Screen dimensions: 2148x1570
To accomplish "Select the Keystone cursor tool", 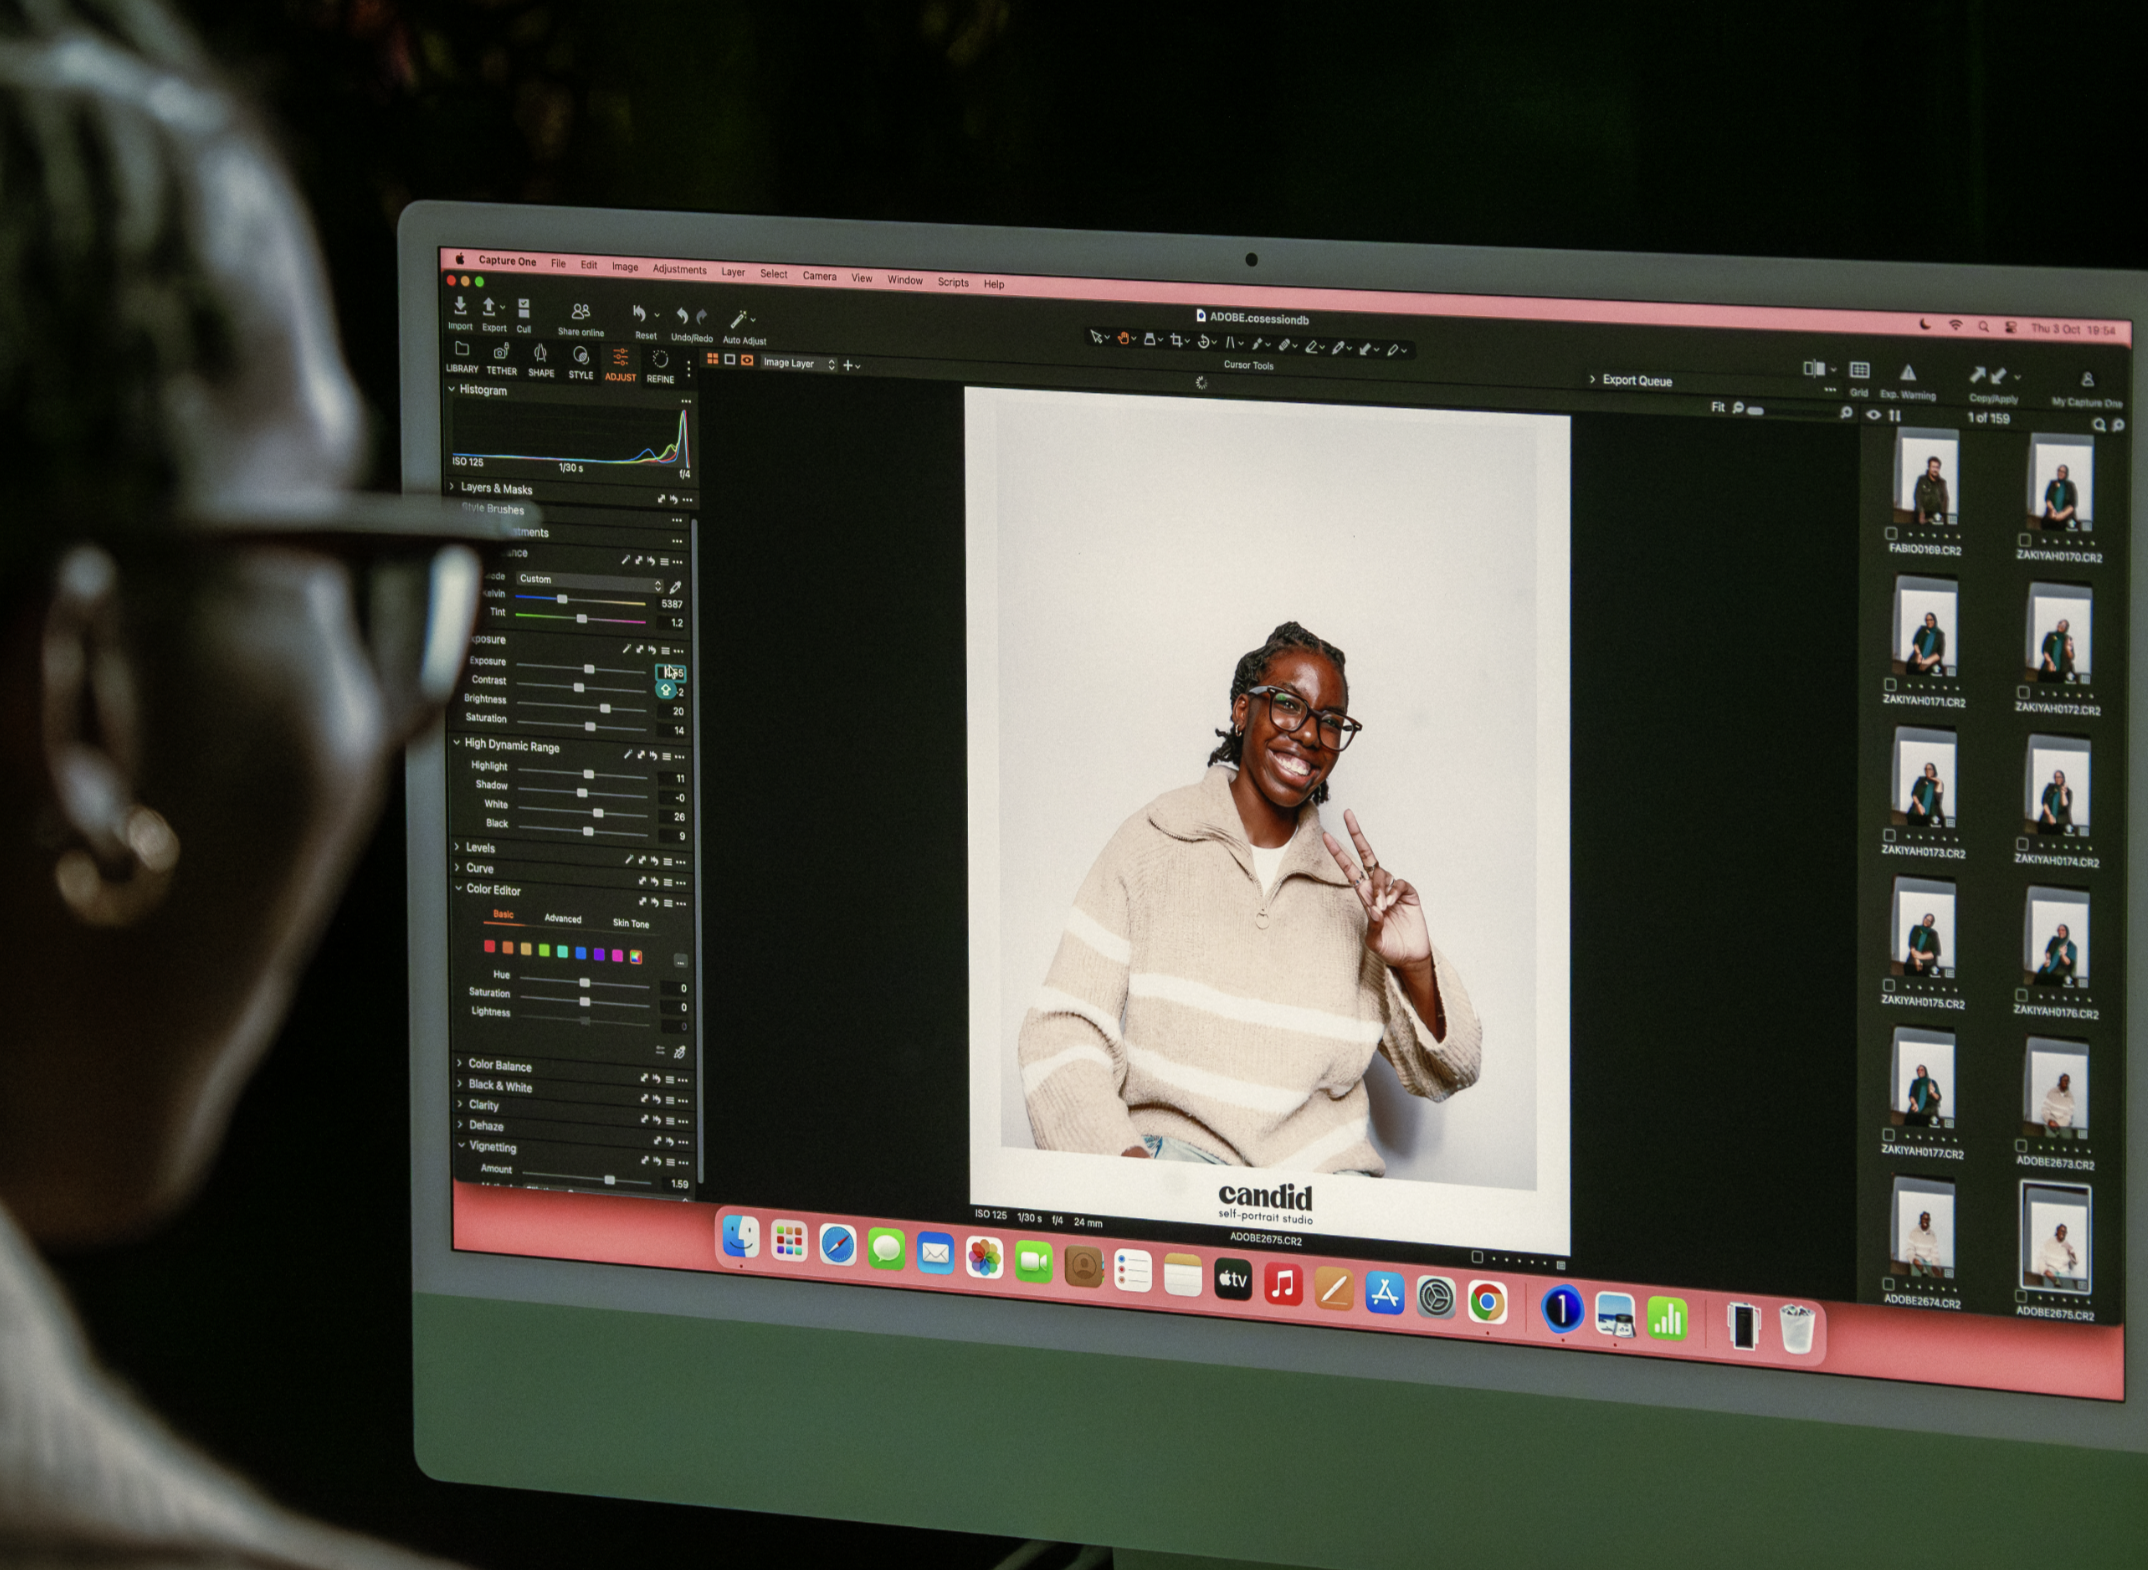I will pyautogui.click(x=1232, y=343).
